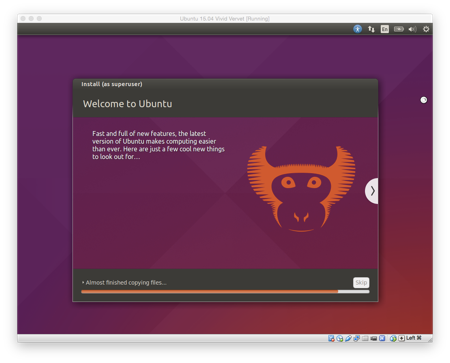Click the orange installation progress bar

point(225,292)
